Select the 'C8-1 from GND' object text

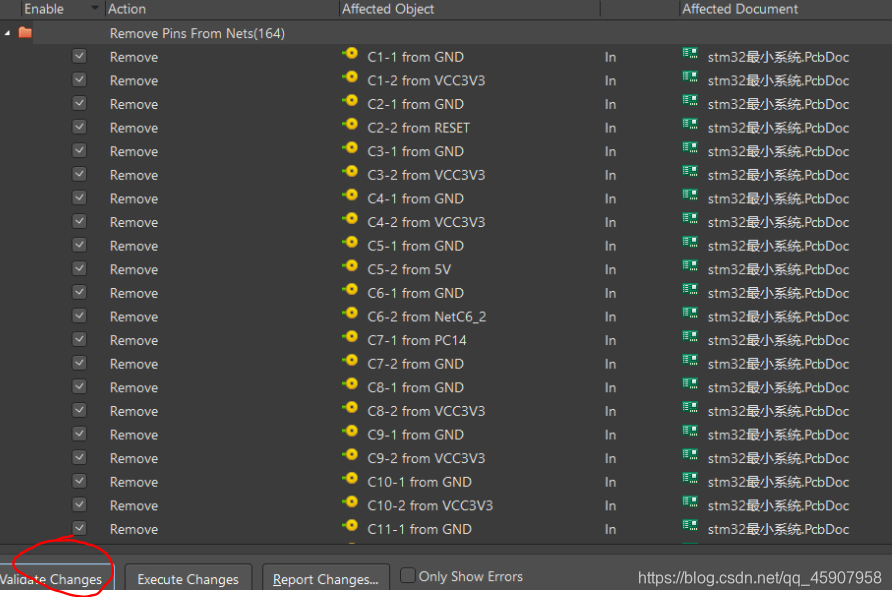415,388
